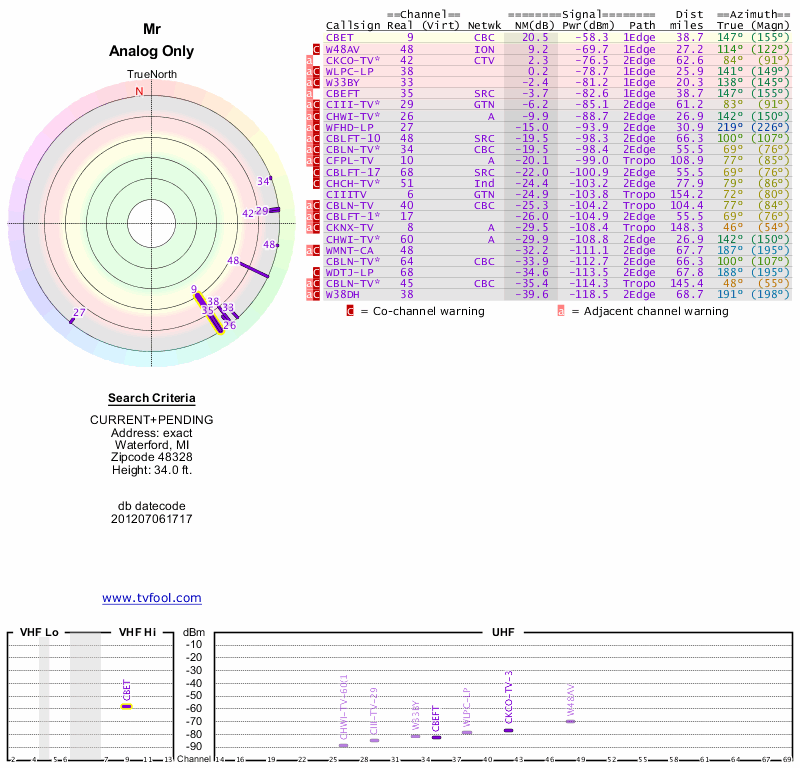800x768 pixels.
Task: Select the adjacent-channel icon beside CKCO-TV*
Action: pos(309,60)
